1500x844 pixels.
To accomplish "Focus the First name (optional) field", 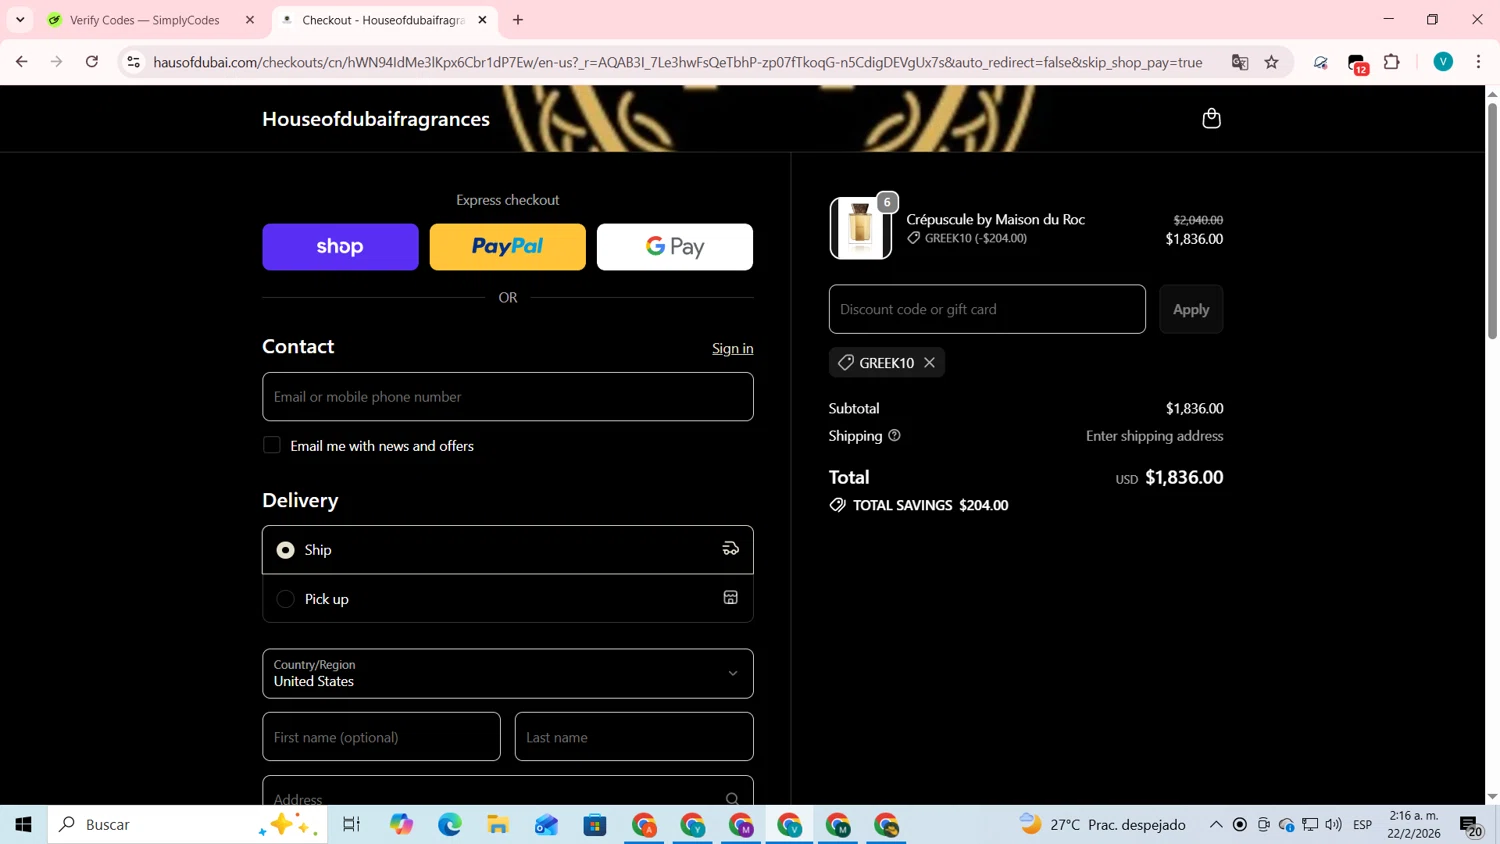I will 381,737.
